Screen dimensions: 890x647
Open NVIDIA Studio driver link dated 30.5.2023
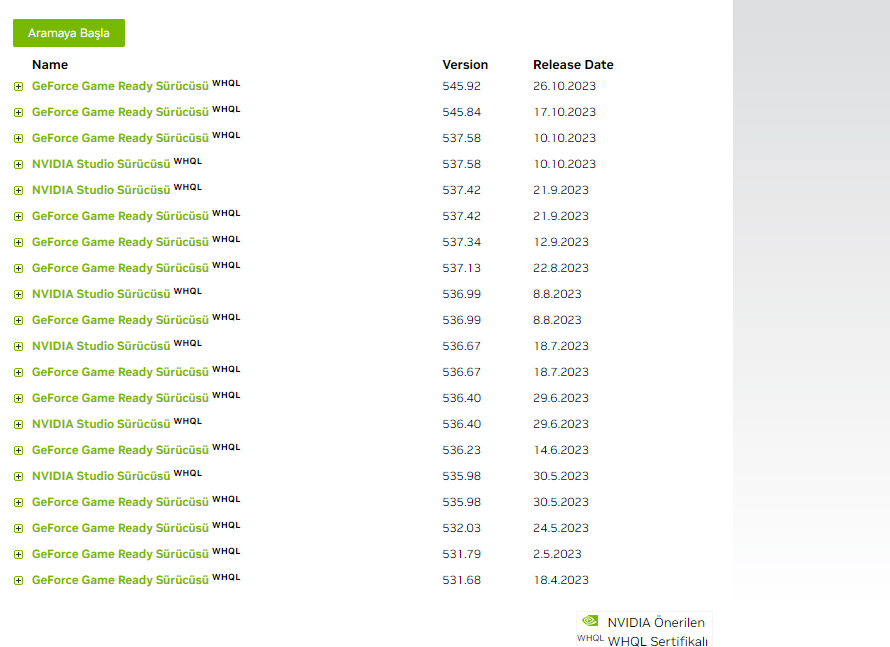[x=101, y=476]
